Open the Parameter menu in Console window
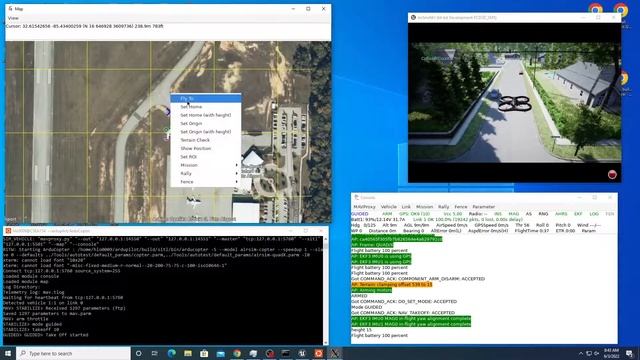Image resolution: width=640 pixels, height=360 pixels. (483, 207)
